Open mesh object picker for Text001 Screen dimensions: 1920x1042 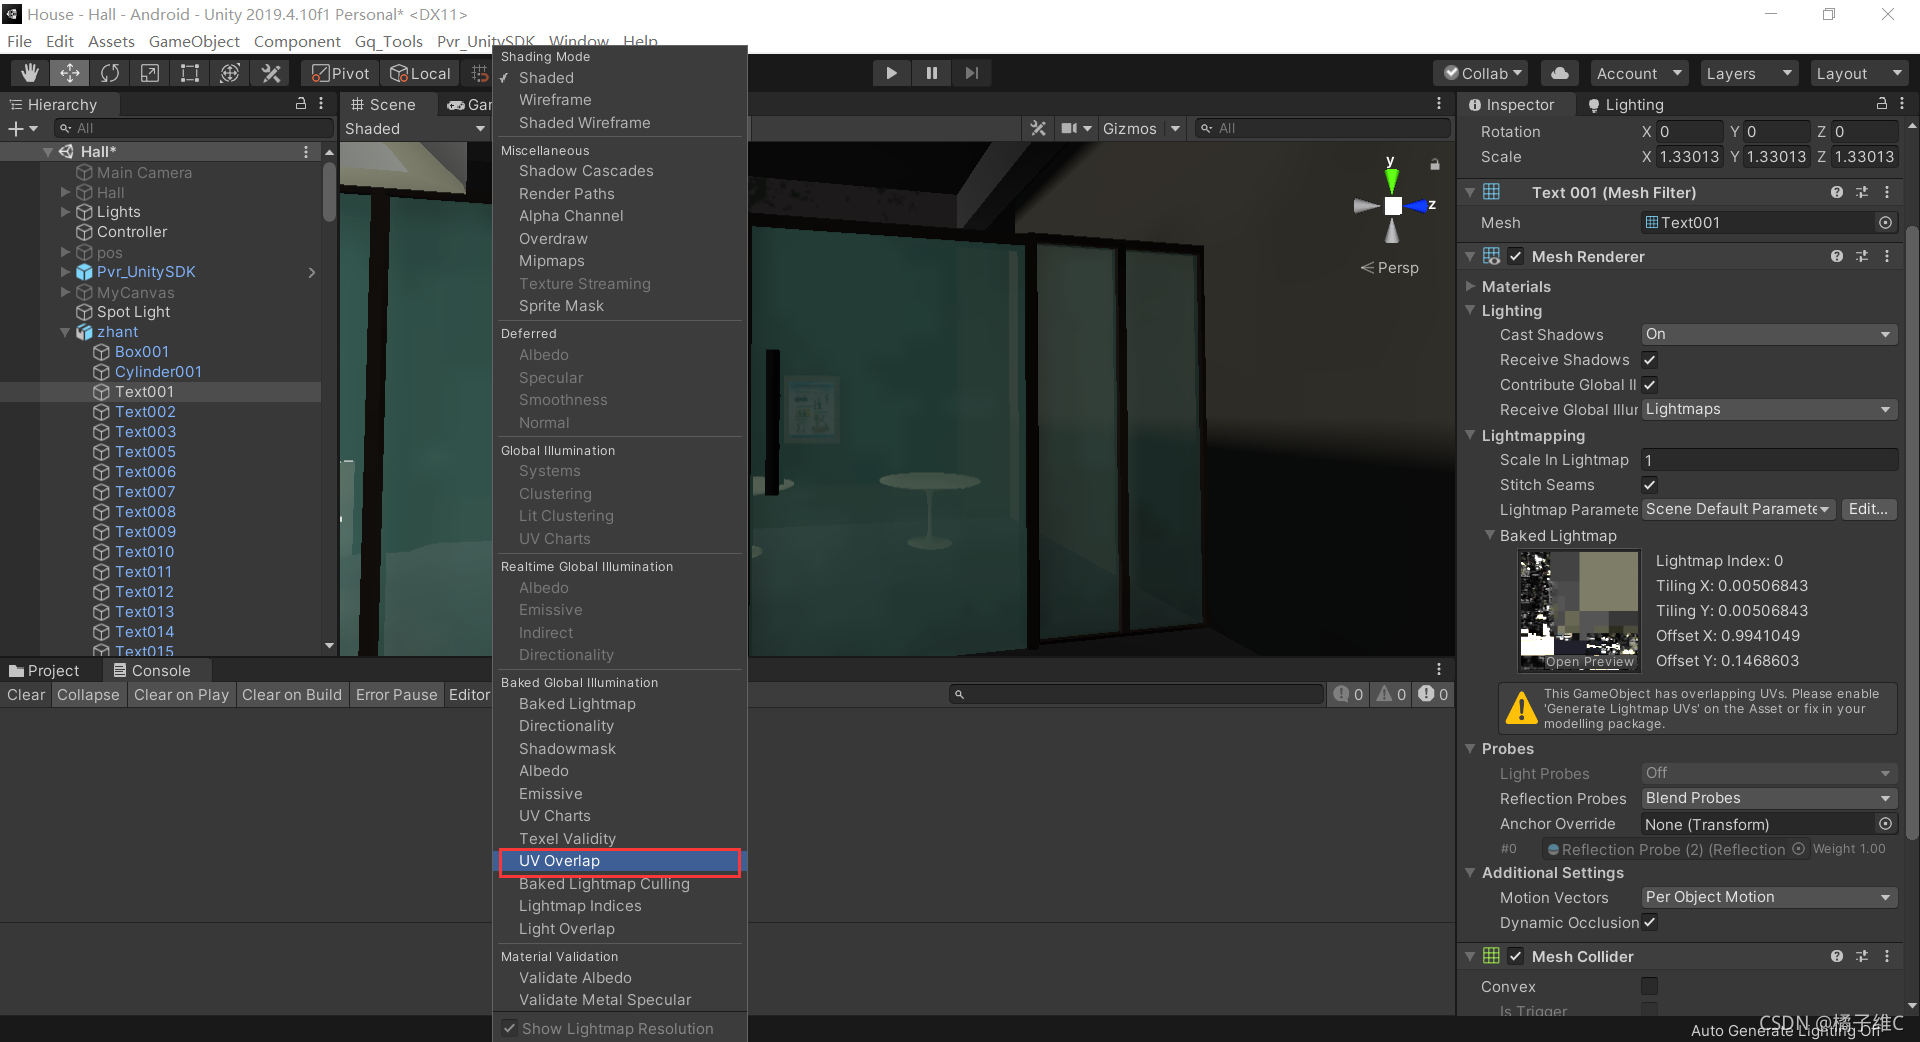[1885, 223]
